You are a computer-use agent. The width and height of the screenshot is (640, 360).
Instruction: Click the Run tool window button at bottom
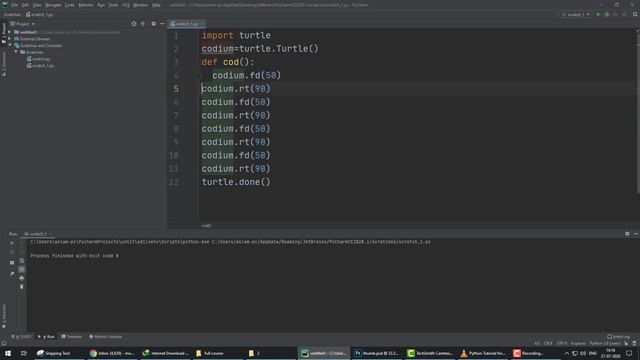click(x=46, y=337)
